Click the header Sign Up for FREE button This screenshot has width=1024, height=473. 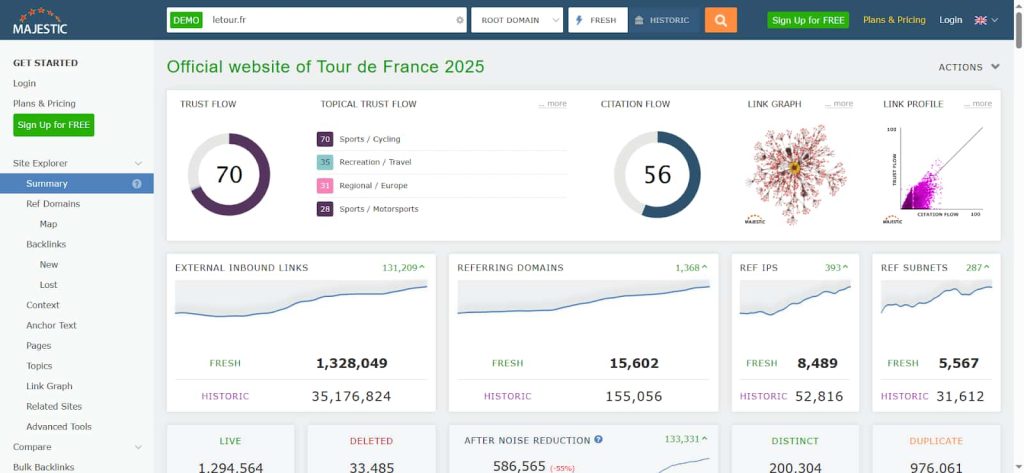(808, 20)
